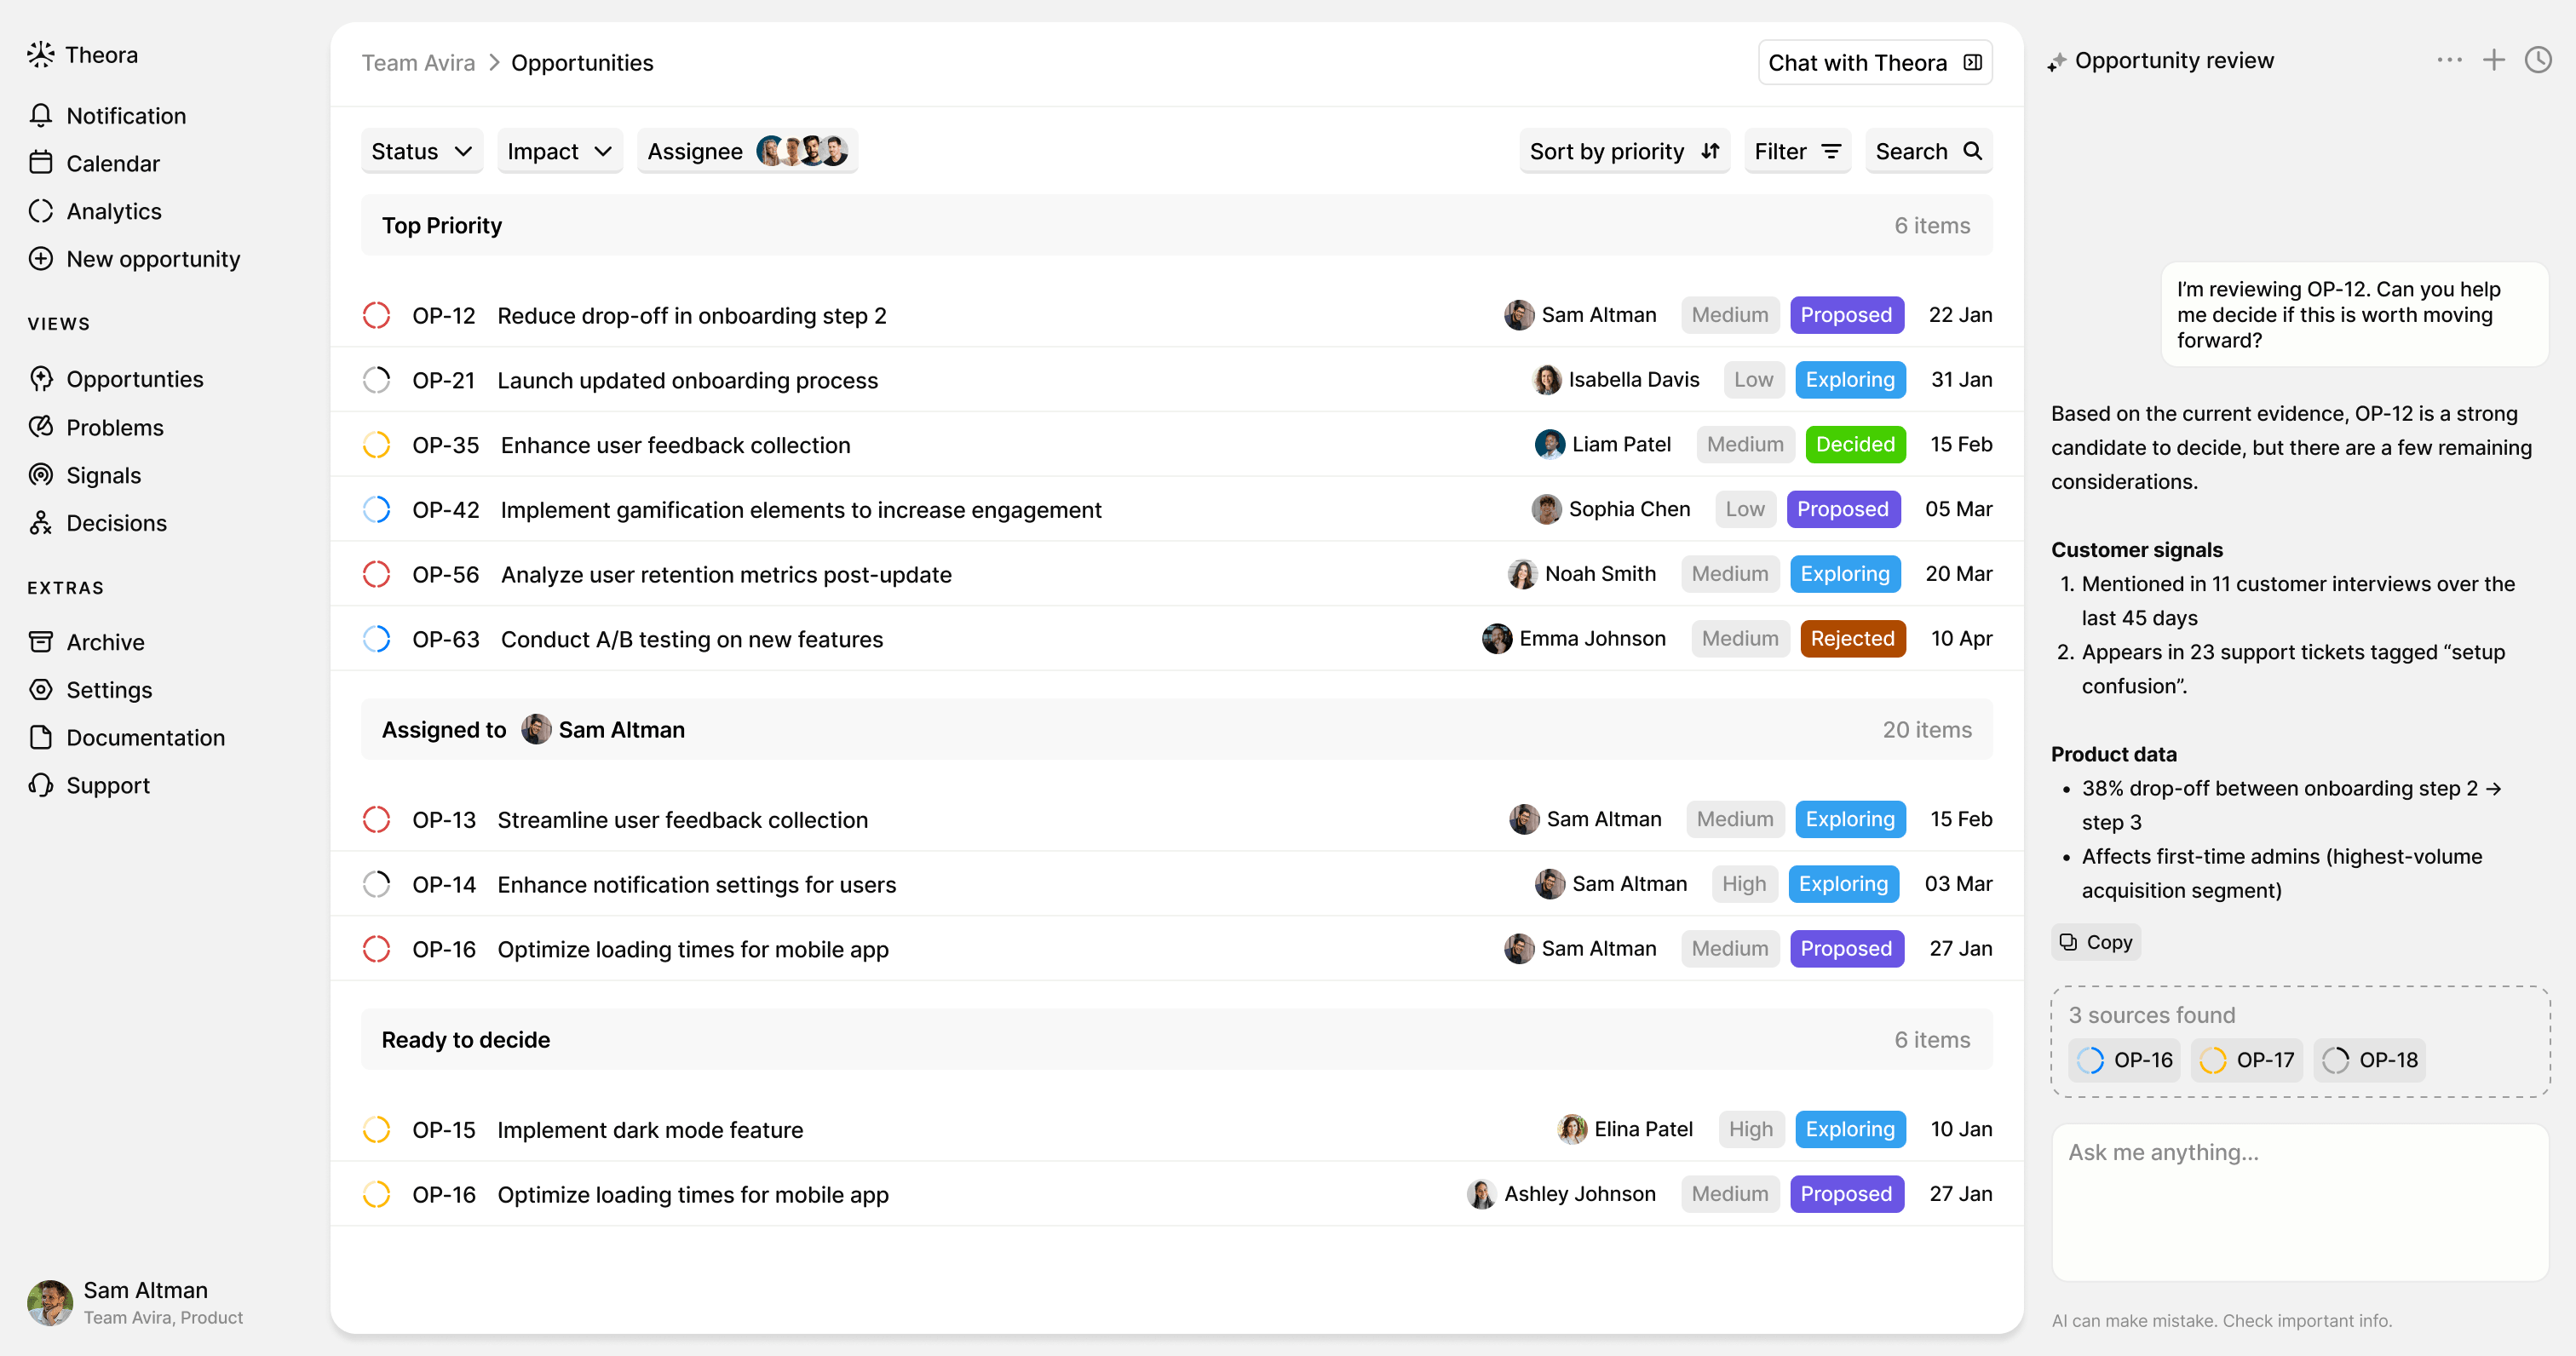The width and height of the screenshot is (2576, 1356).
Task: Open the Theora home via logo icon
Action: point(41,55)
